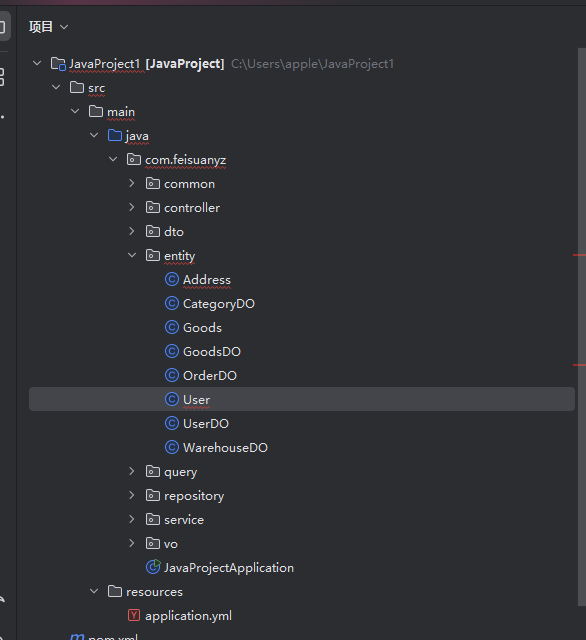Select the JavaProjectApplication class name
Screen dimensions: 586x640
coord(229,568)
